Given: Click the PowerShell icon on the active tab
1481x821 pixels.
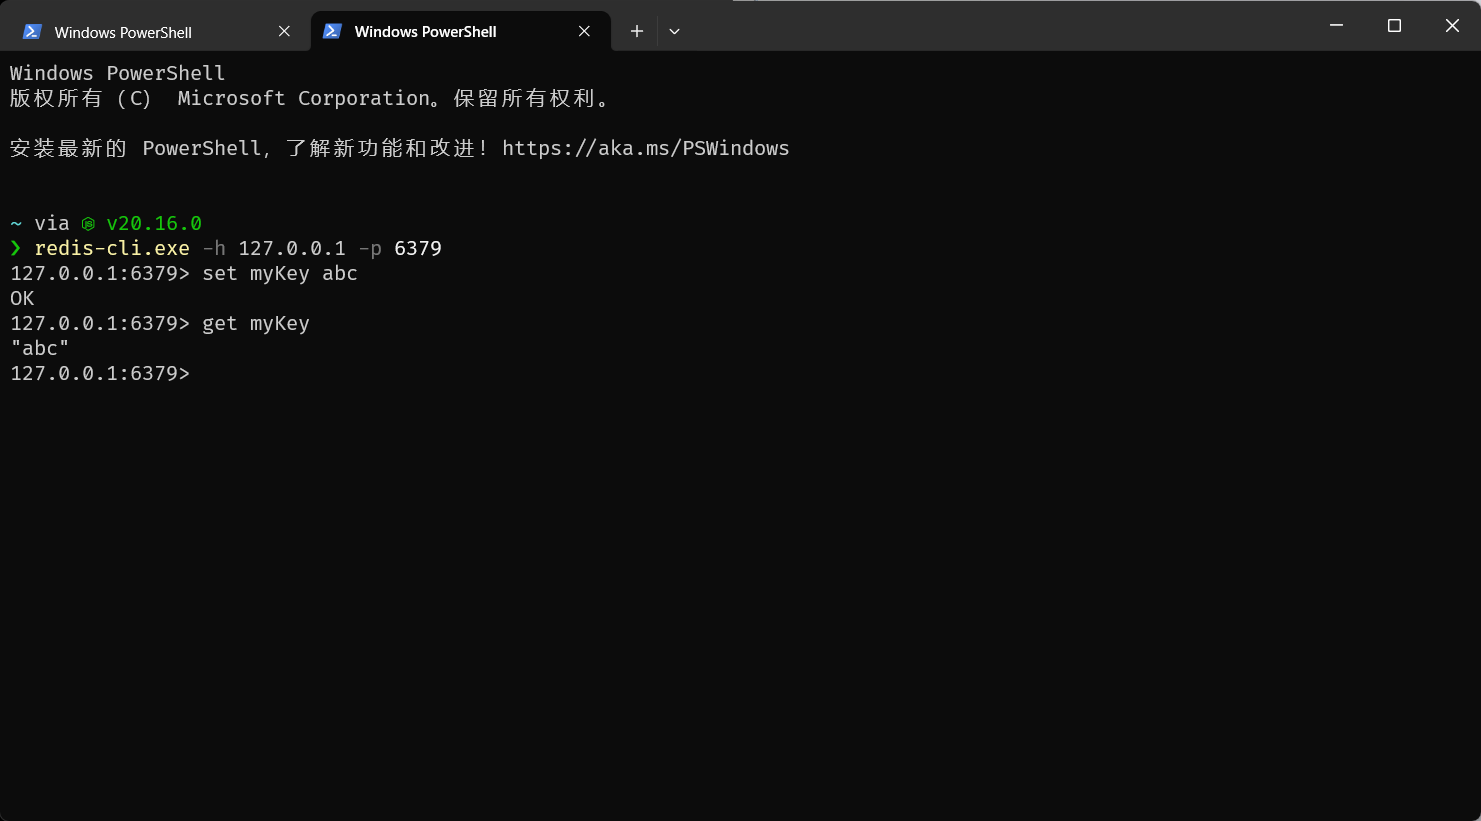Looking at the screenshot, I should (x=332, y=31).
